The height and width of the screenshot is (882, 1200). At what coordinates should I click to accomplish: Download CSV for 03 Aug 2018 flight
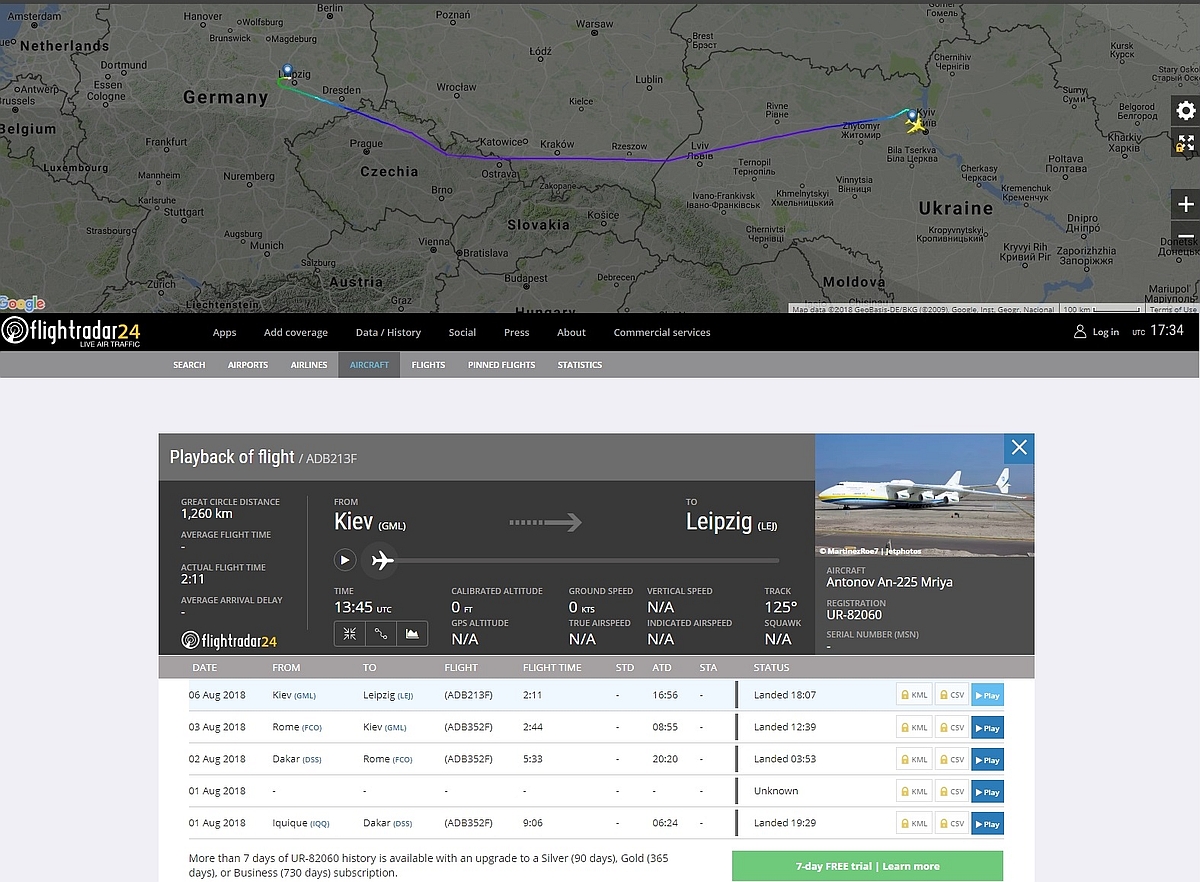pyautogui.click(x=952, y=727)
